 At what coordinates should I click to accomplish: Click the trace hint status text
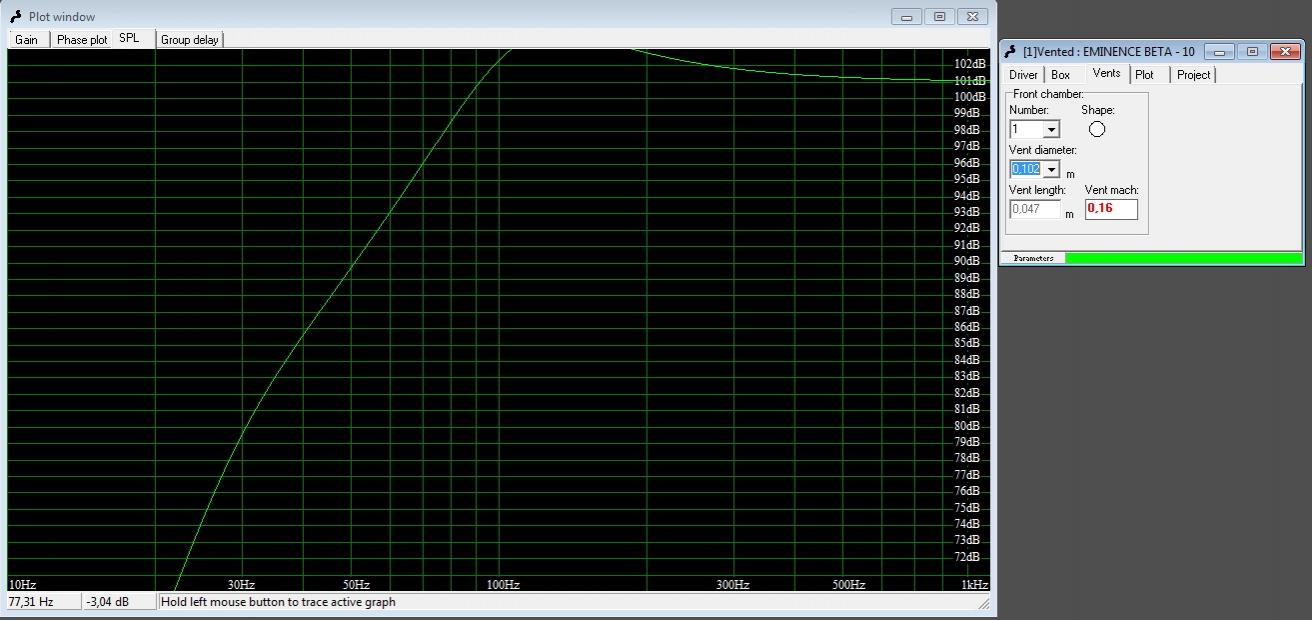(x=278, y=602)
